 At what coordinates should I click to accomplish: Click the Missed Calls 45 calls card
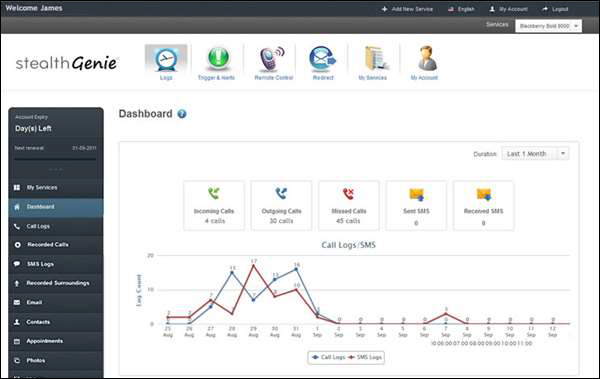click(x=349, y=206)
